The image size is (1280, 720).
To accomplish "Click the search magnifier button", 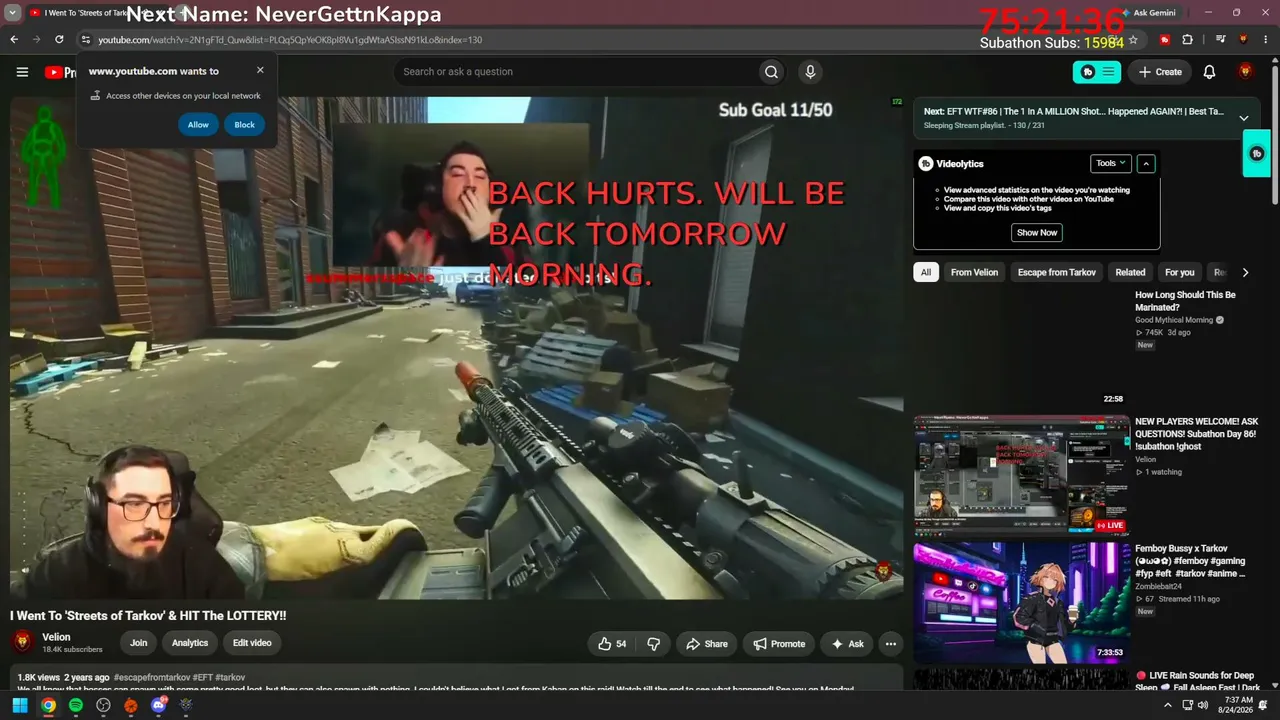I will point(771,72).
